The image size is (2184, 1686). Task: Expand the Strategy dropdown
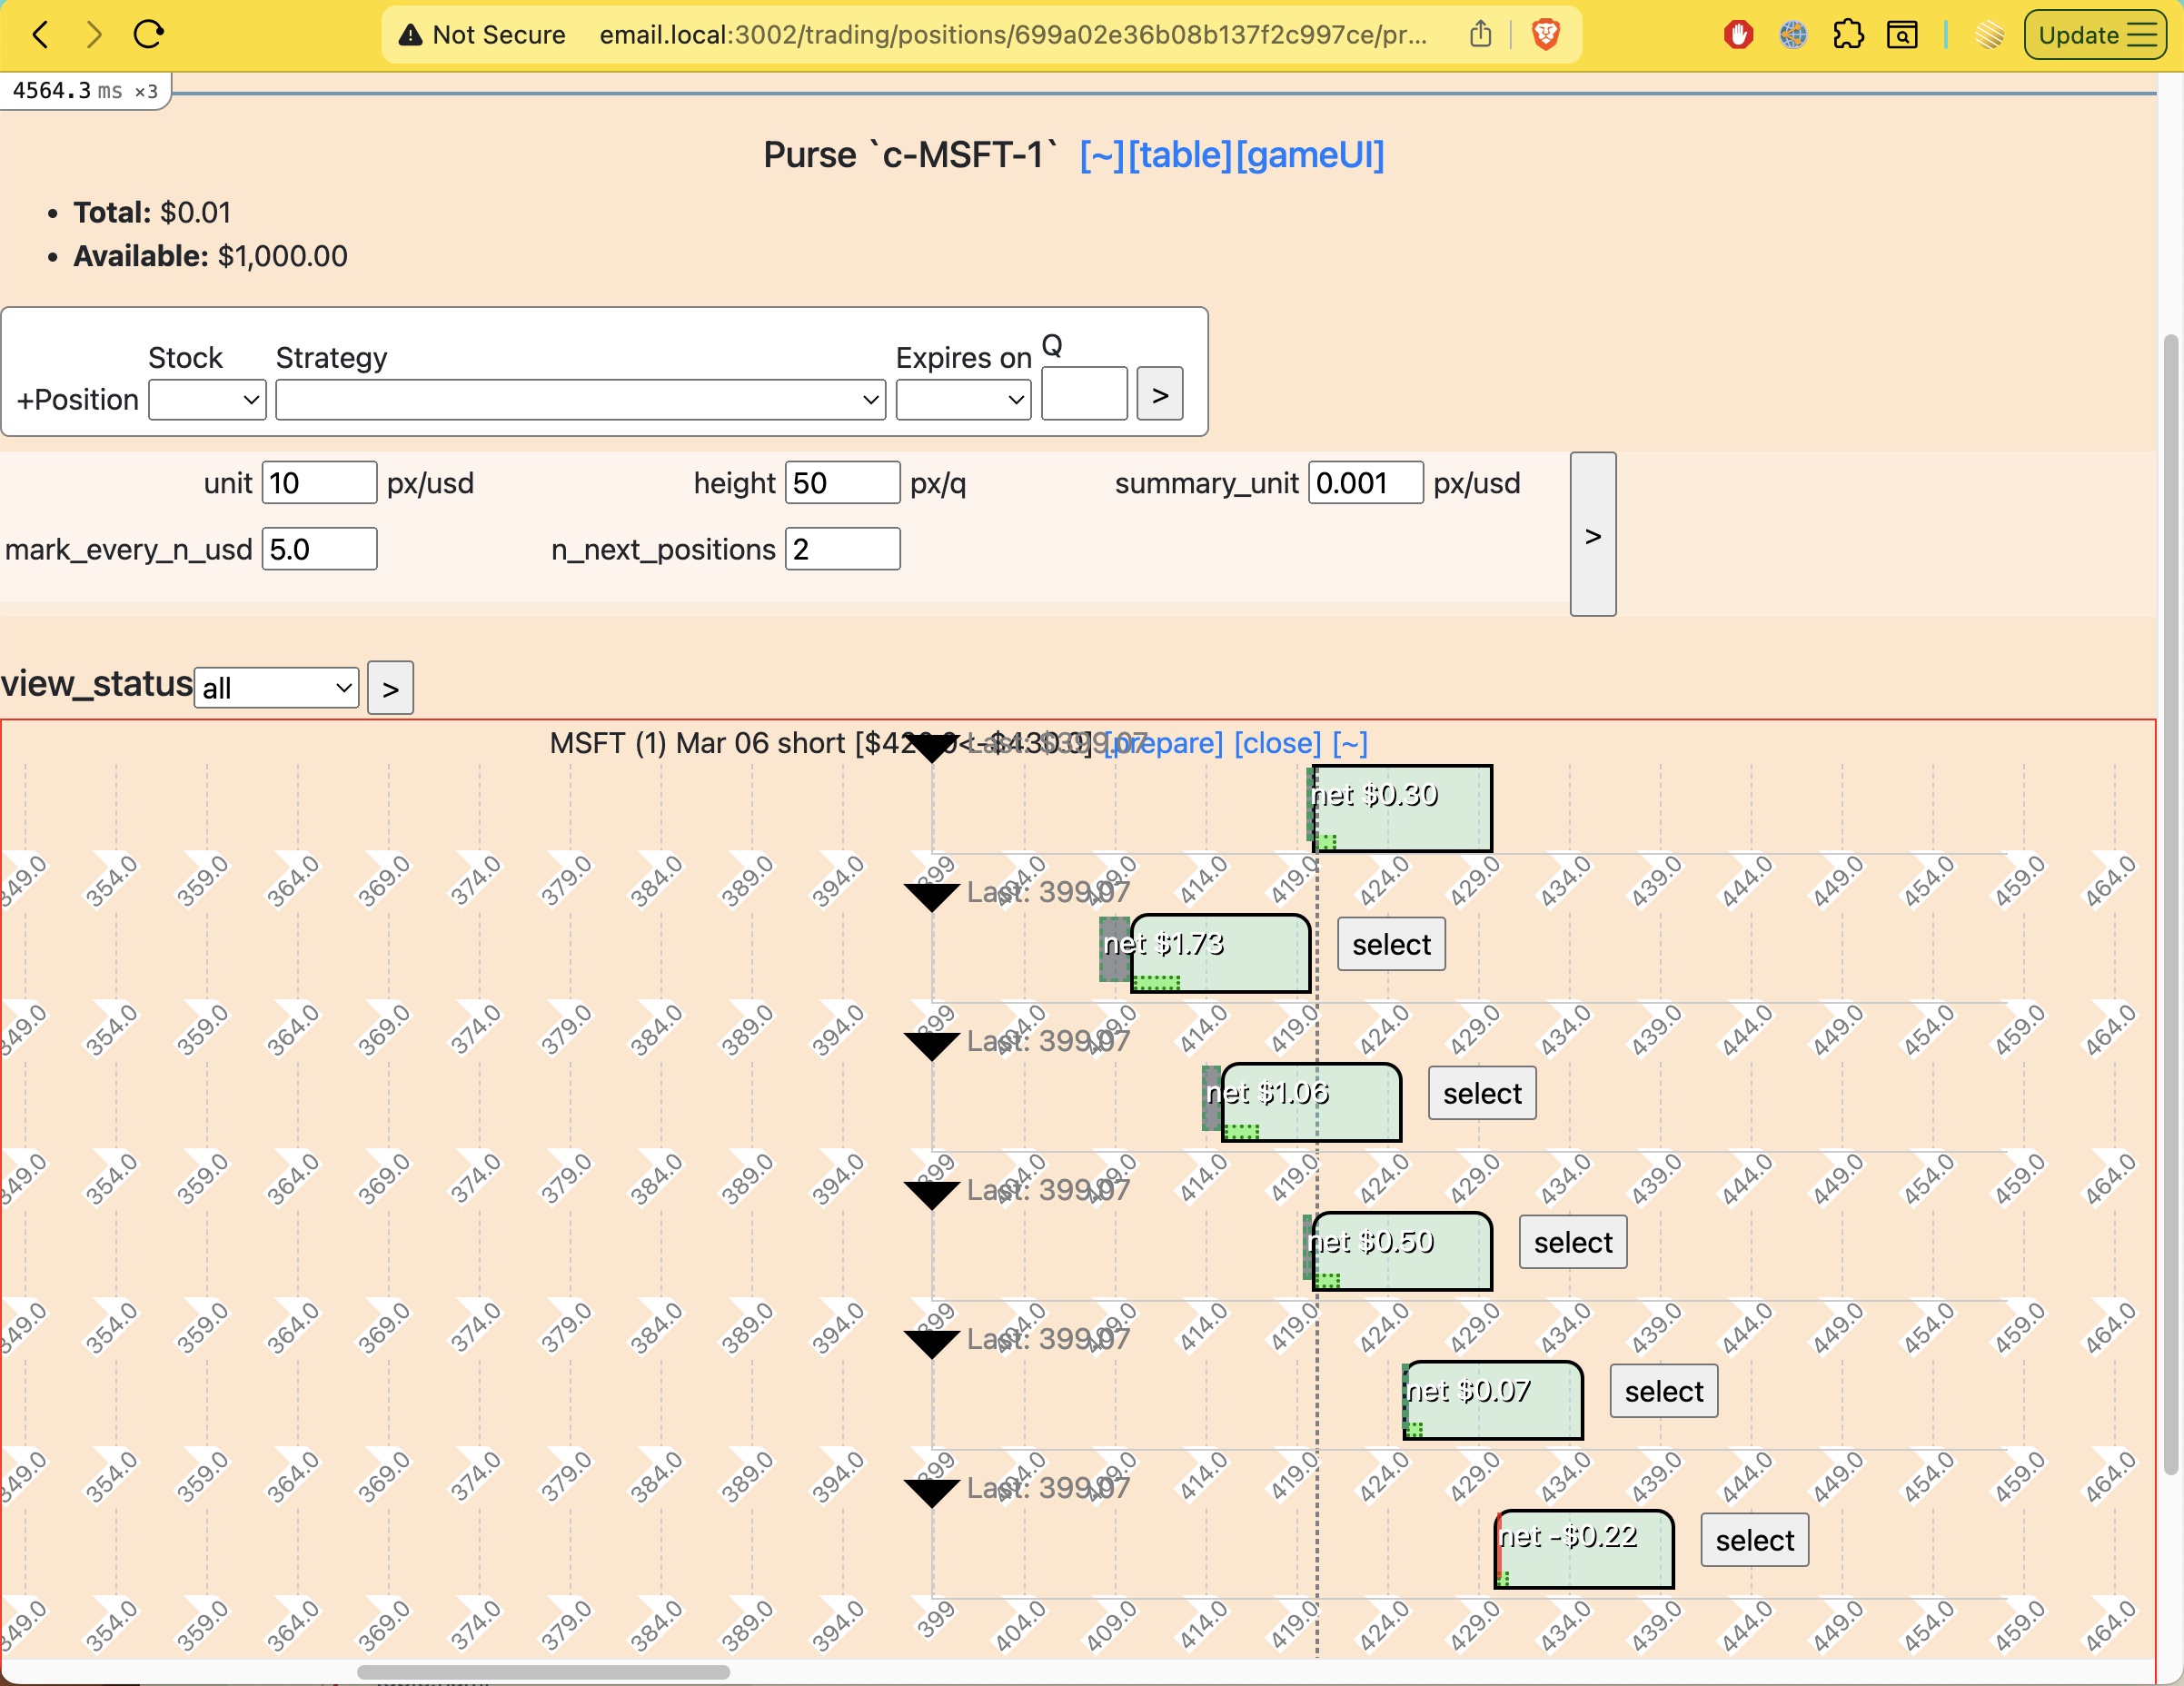580,400
